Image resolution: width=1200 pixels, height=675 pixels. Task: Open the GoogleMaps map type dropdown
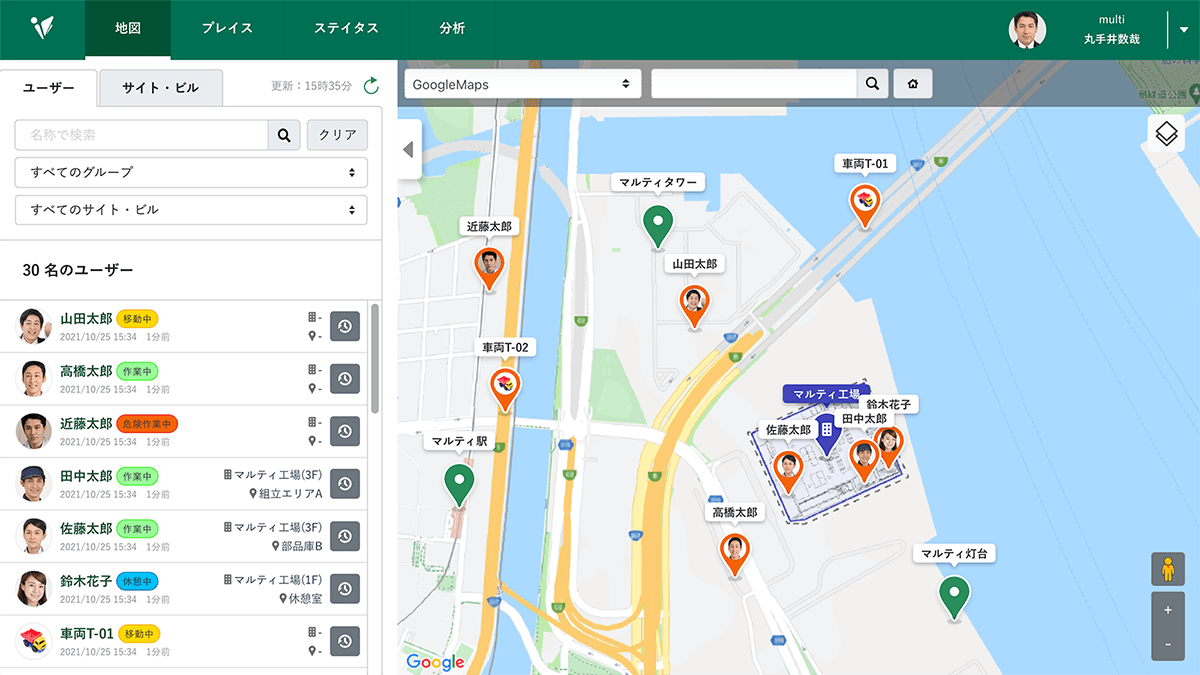point(522,84)
